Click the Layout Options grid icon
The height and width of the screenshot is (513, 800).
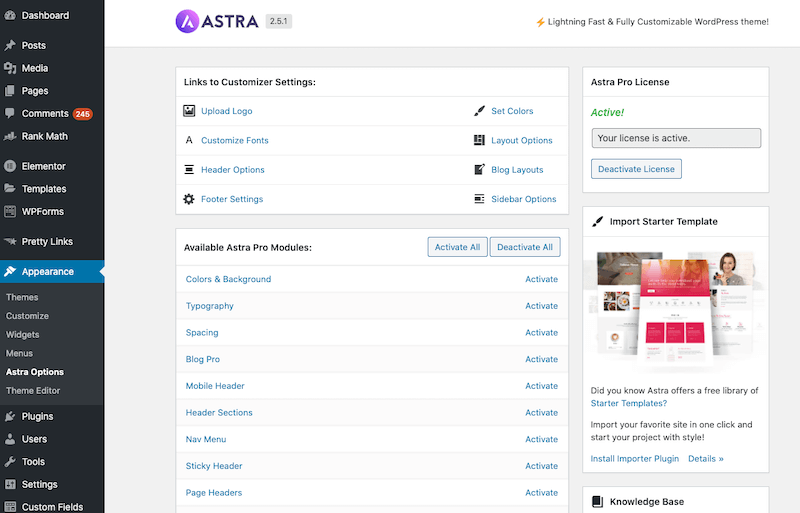479,140
